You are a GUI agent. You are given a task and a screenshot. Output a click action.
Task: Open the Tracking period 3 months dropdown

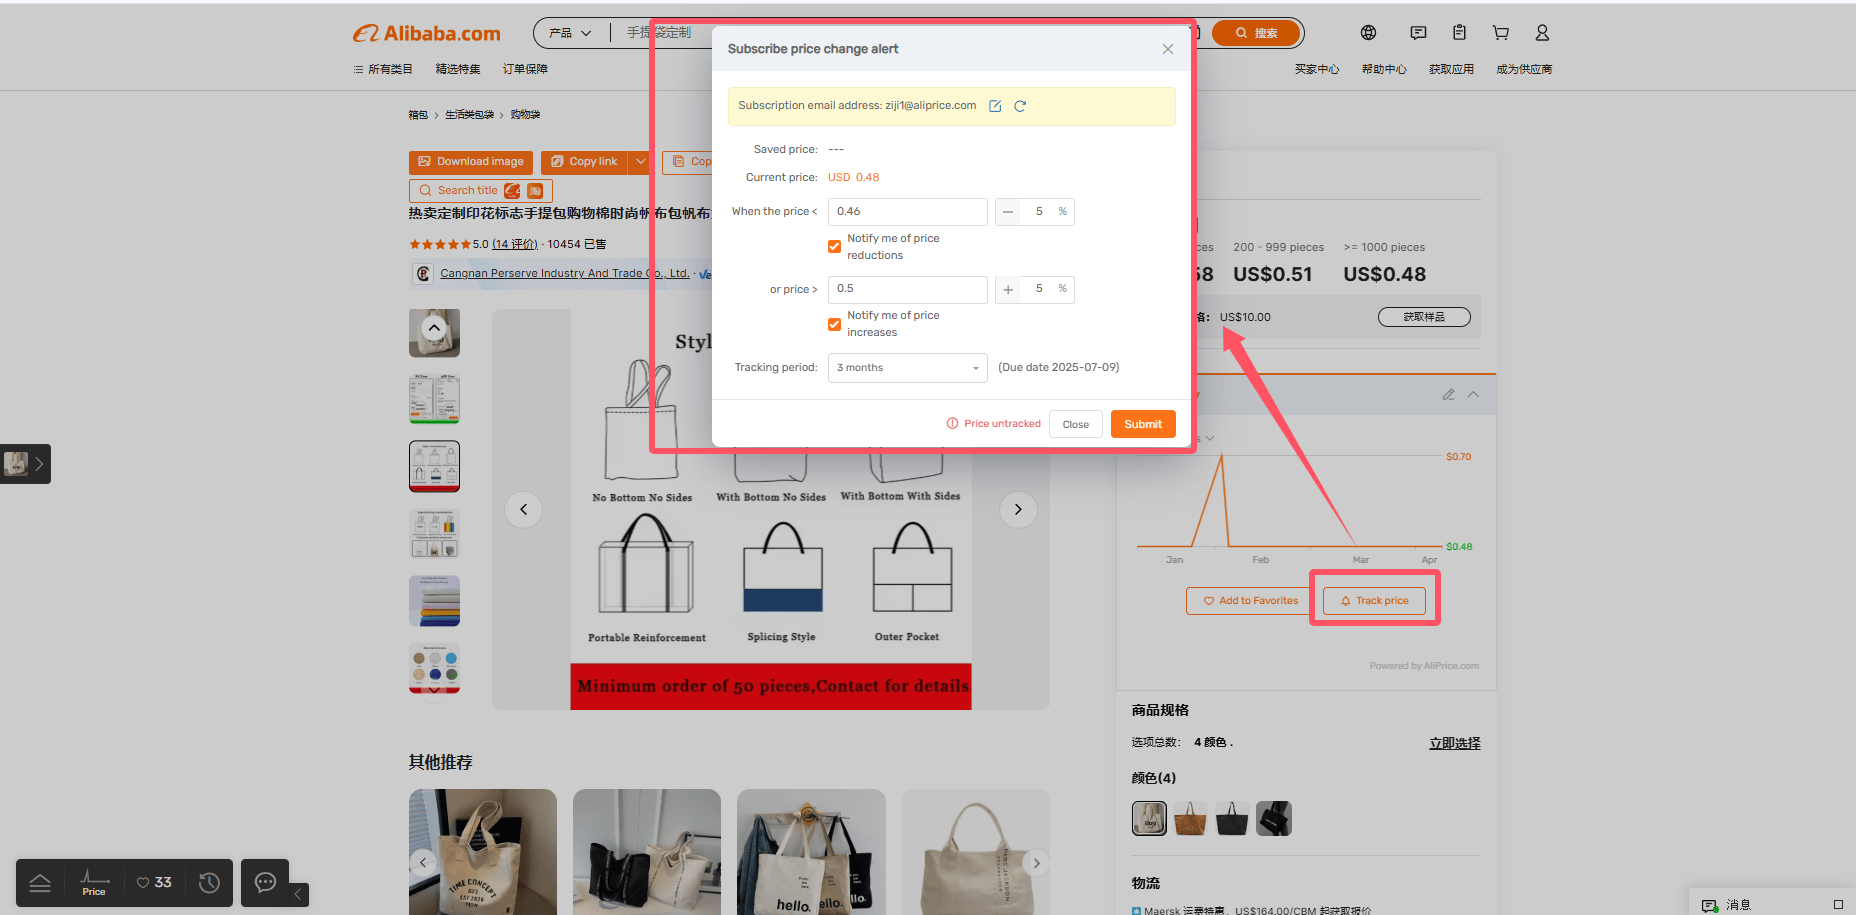point(907,368)
